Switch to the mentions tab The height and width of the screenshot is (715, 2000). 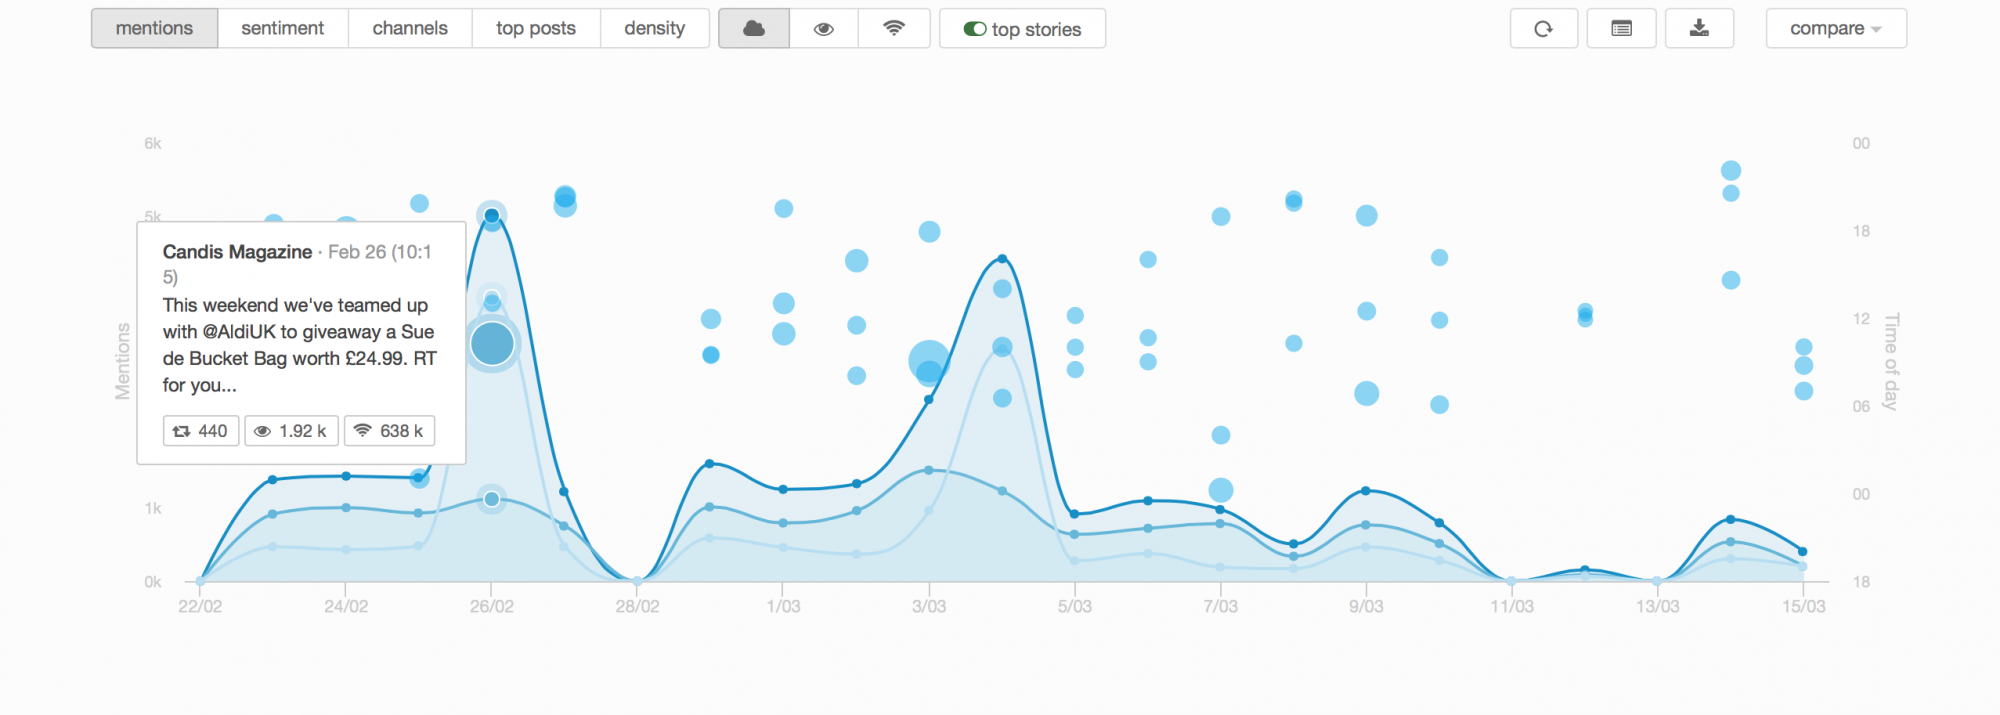point(154,29)
